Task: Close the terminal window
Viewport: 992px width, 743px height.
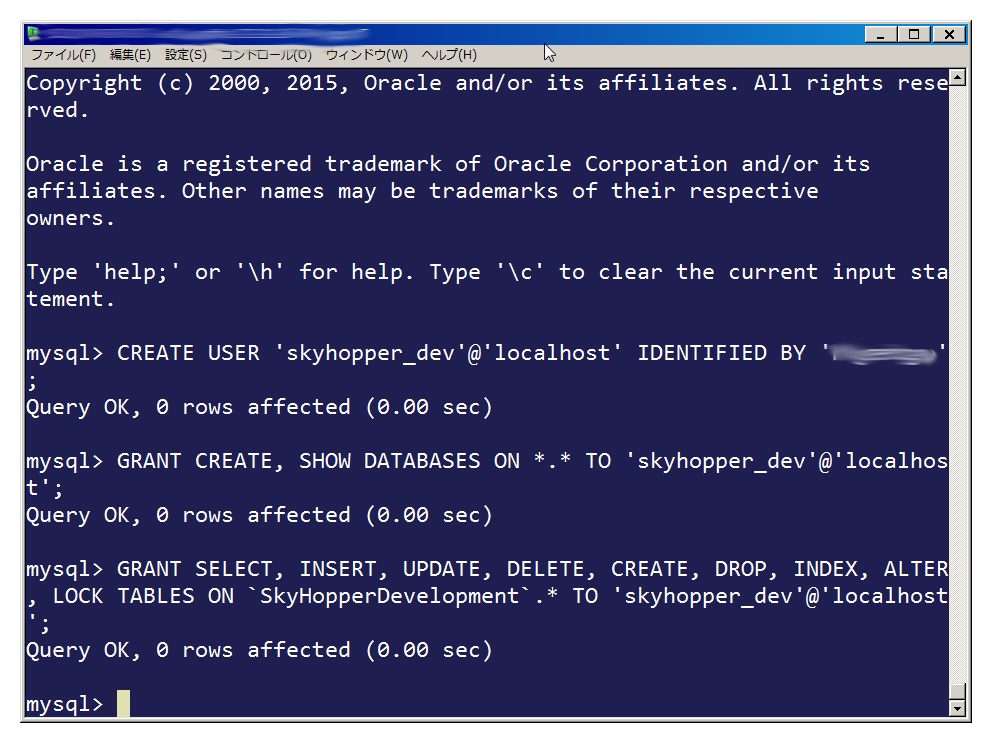Action: [x=949, y=34]
